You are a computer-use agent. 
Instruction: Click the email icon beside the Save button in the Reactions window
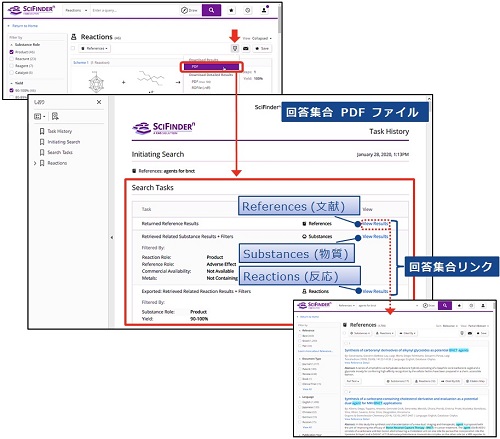point(246,48)
